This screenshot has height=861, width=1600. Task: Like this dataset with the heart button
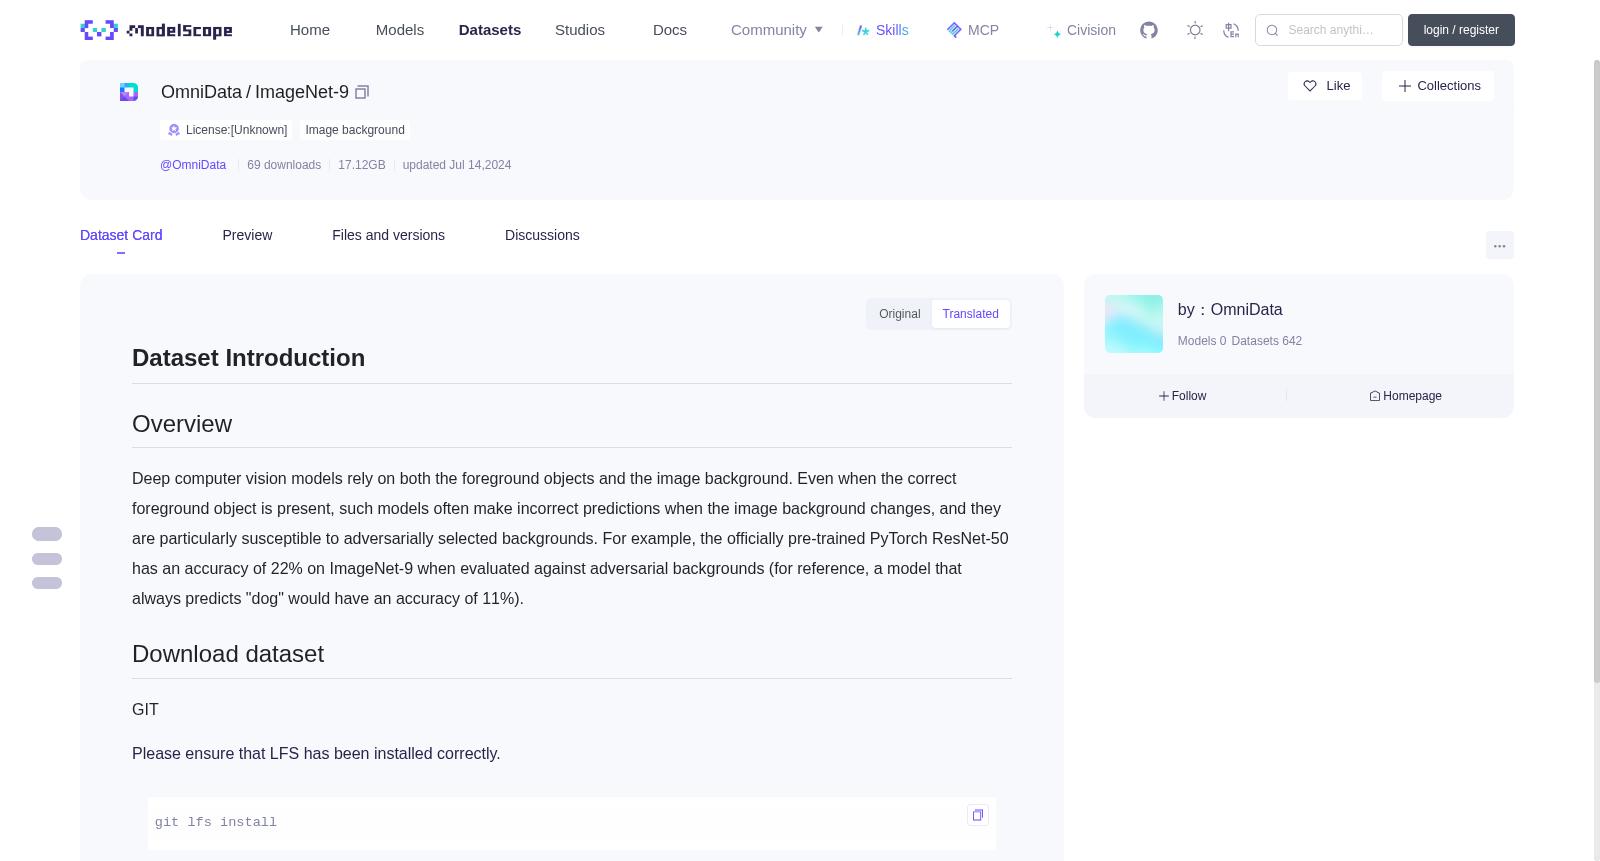pyautogui.click(x=1325, y=86)
